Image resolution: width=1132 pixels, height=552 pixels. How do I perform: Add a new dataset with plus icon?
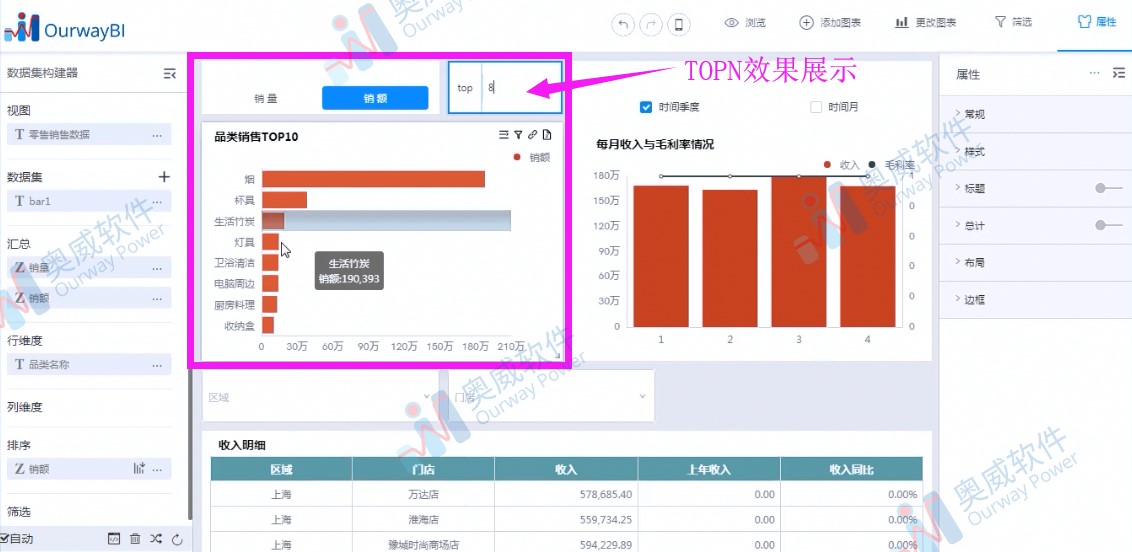[164, 177]
